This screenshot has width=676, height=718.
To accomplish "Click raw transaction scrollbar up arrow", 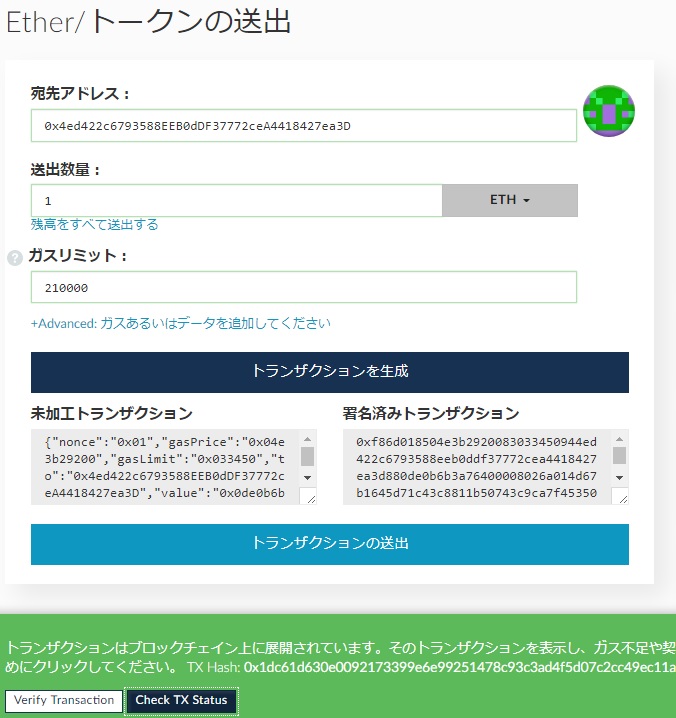I will pos(307,439).
